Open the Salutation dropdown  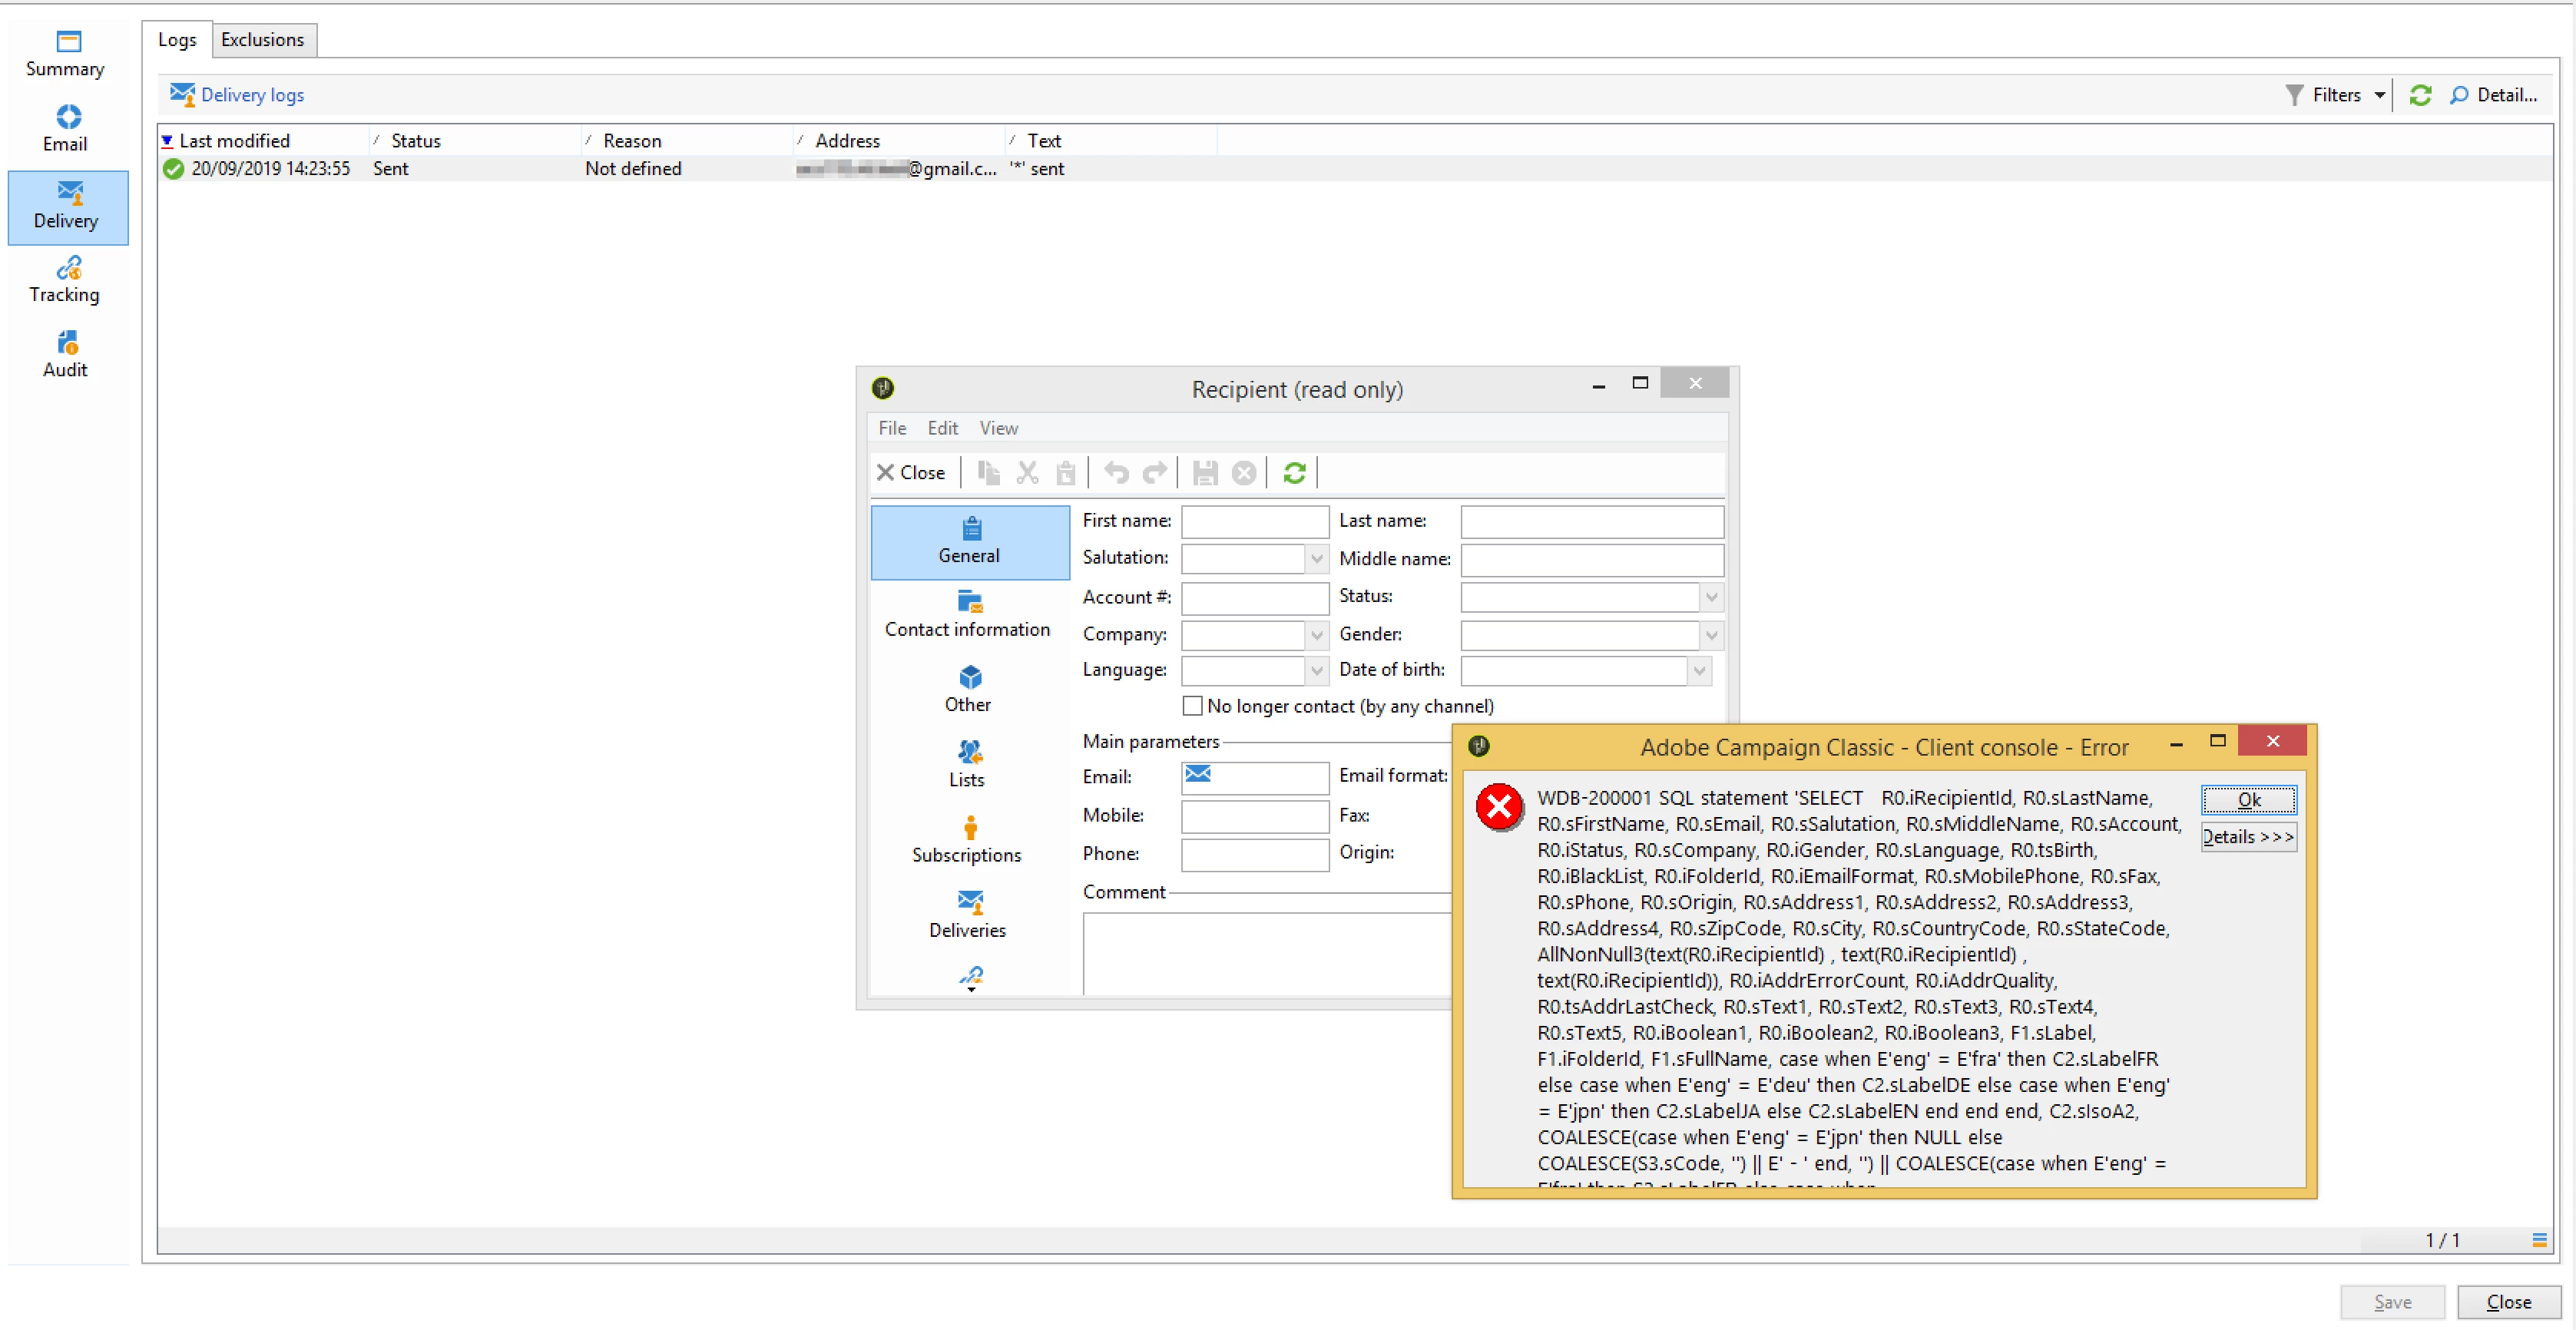[x=1316, y=558]
